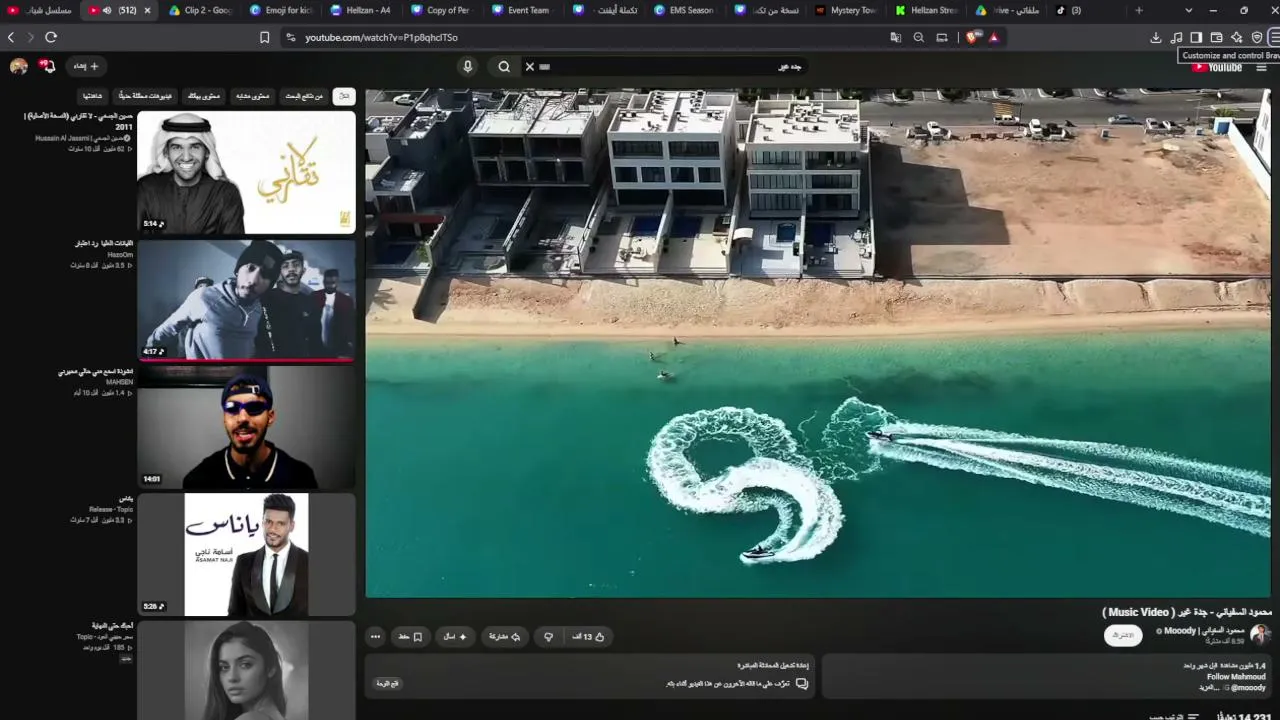Switch to the Clip 2 Google tab
This screenshot has width=1280, height=720.
[x=200, y=10]
